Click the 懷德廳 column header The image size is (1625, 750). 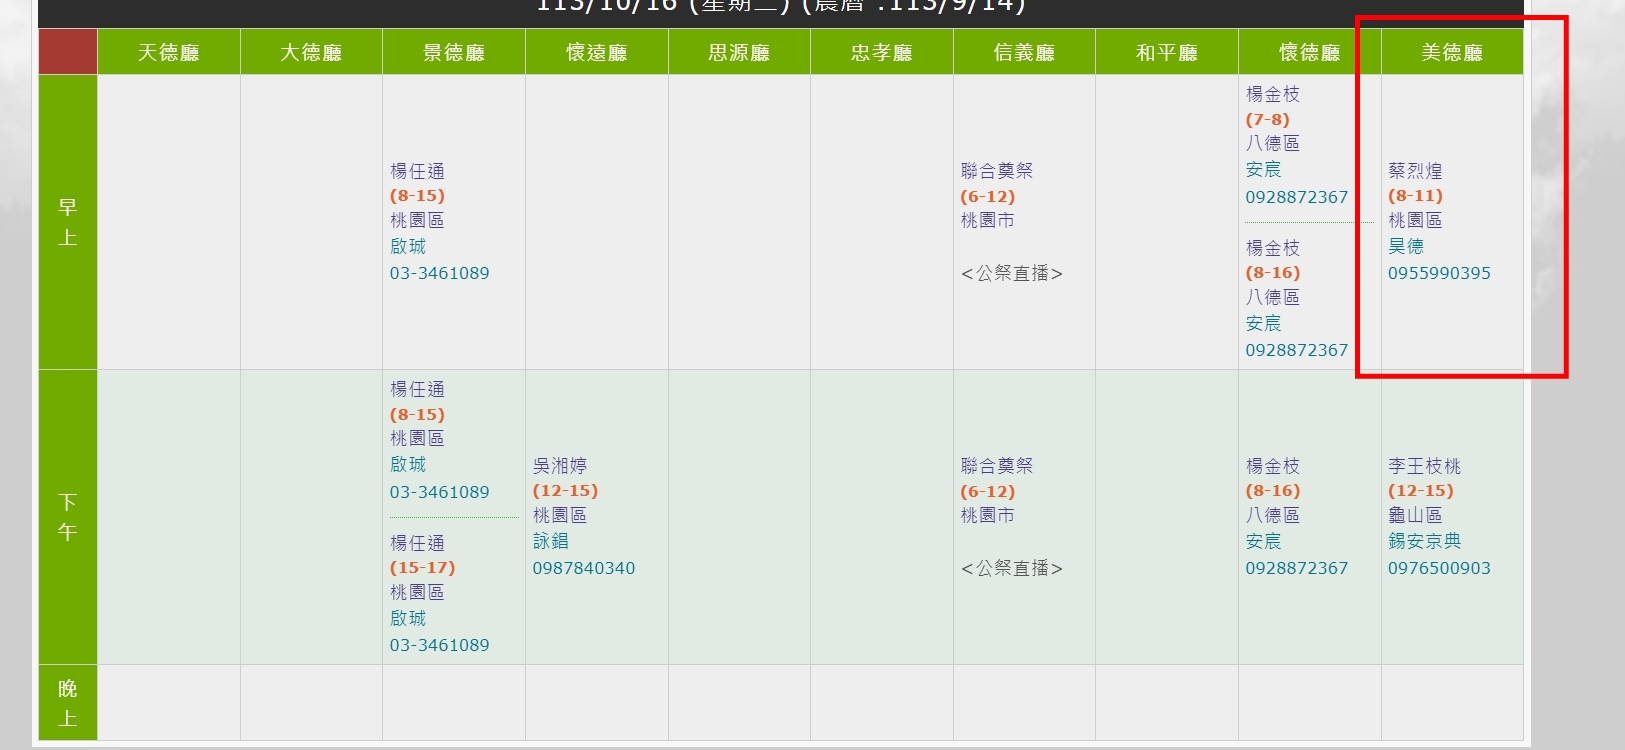click(x=1309, y=53)
